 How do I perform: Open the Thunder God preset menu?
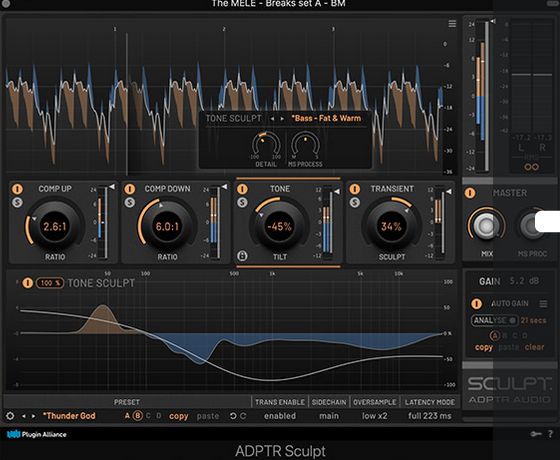69,416
